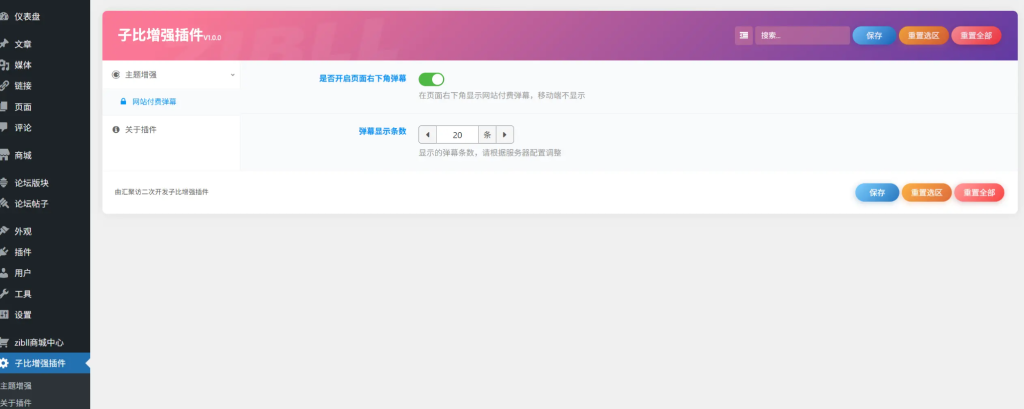Viewport: 1024px width, 409px height.
Task: Open the 仪表盘 dashboard icon
Action: point(5,16)
